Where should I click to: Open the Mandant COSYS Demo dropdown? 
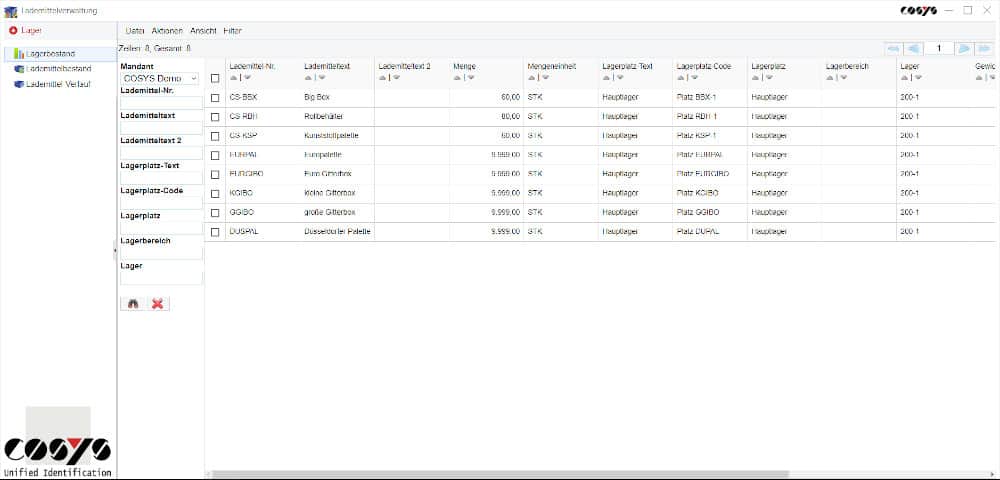(159, 78)
